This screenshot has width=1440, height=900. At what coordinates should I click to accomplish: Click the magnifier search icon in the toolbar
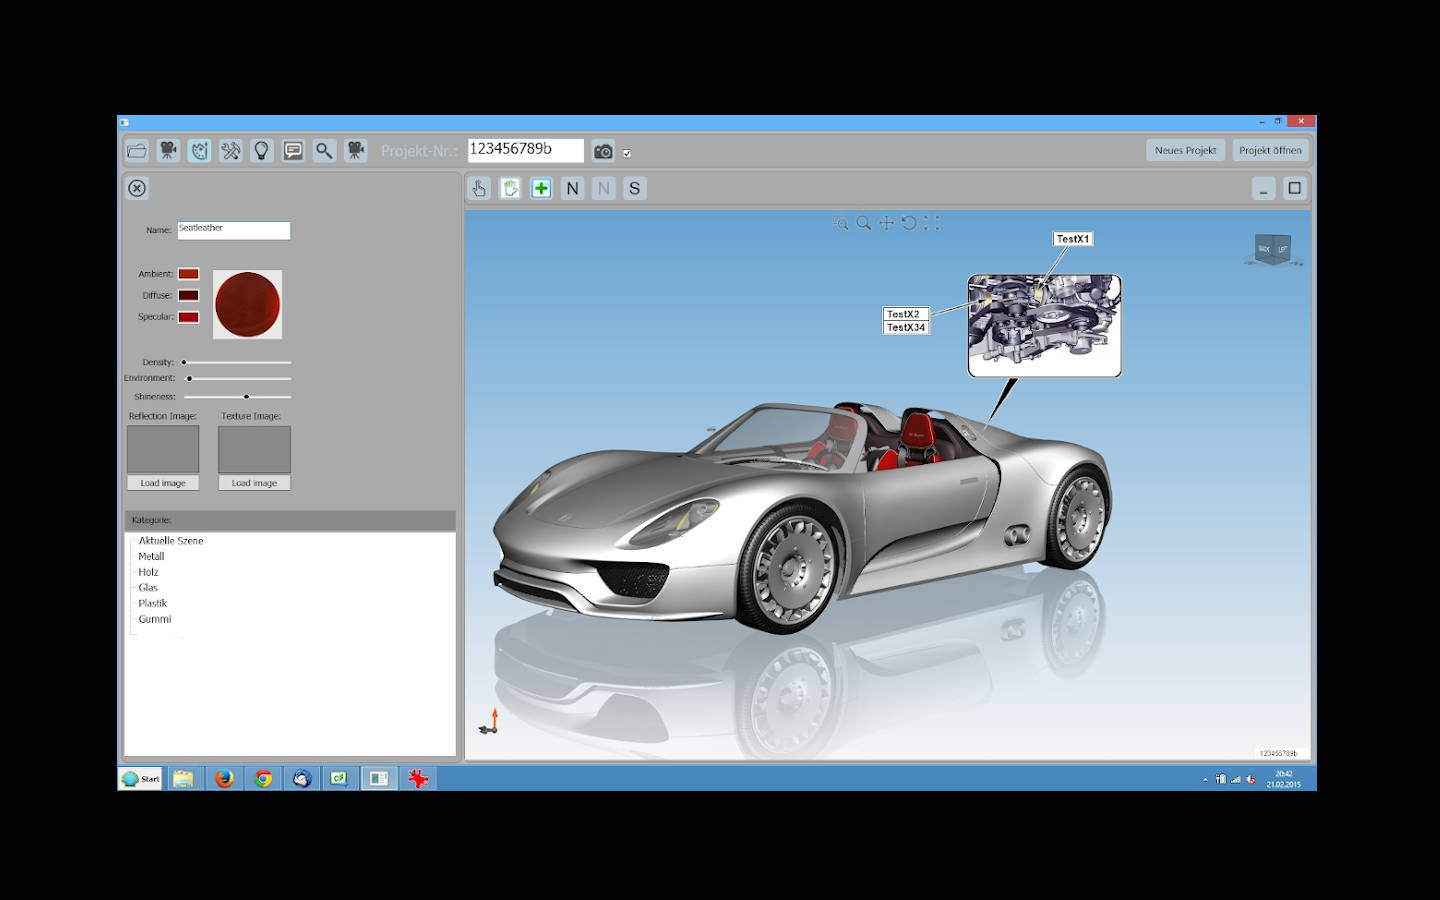324,151
